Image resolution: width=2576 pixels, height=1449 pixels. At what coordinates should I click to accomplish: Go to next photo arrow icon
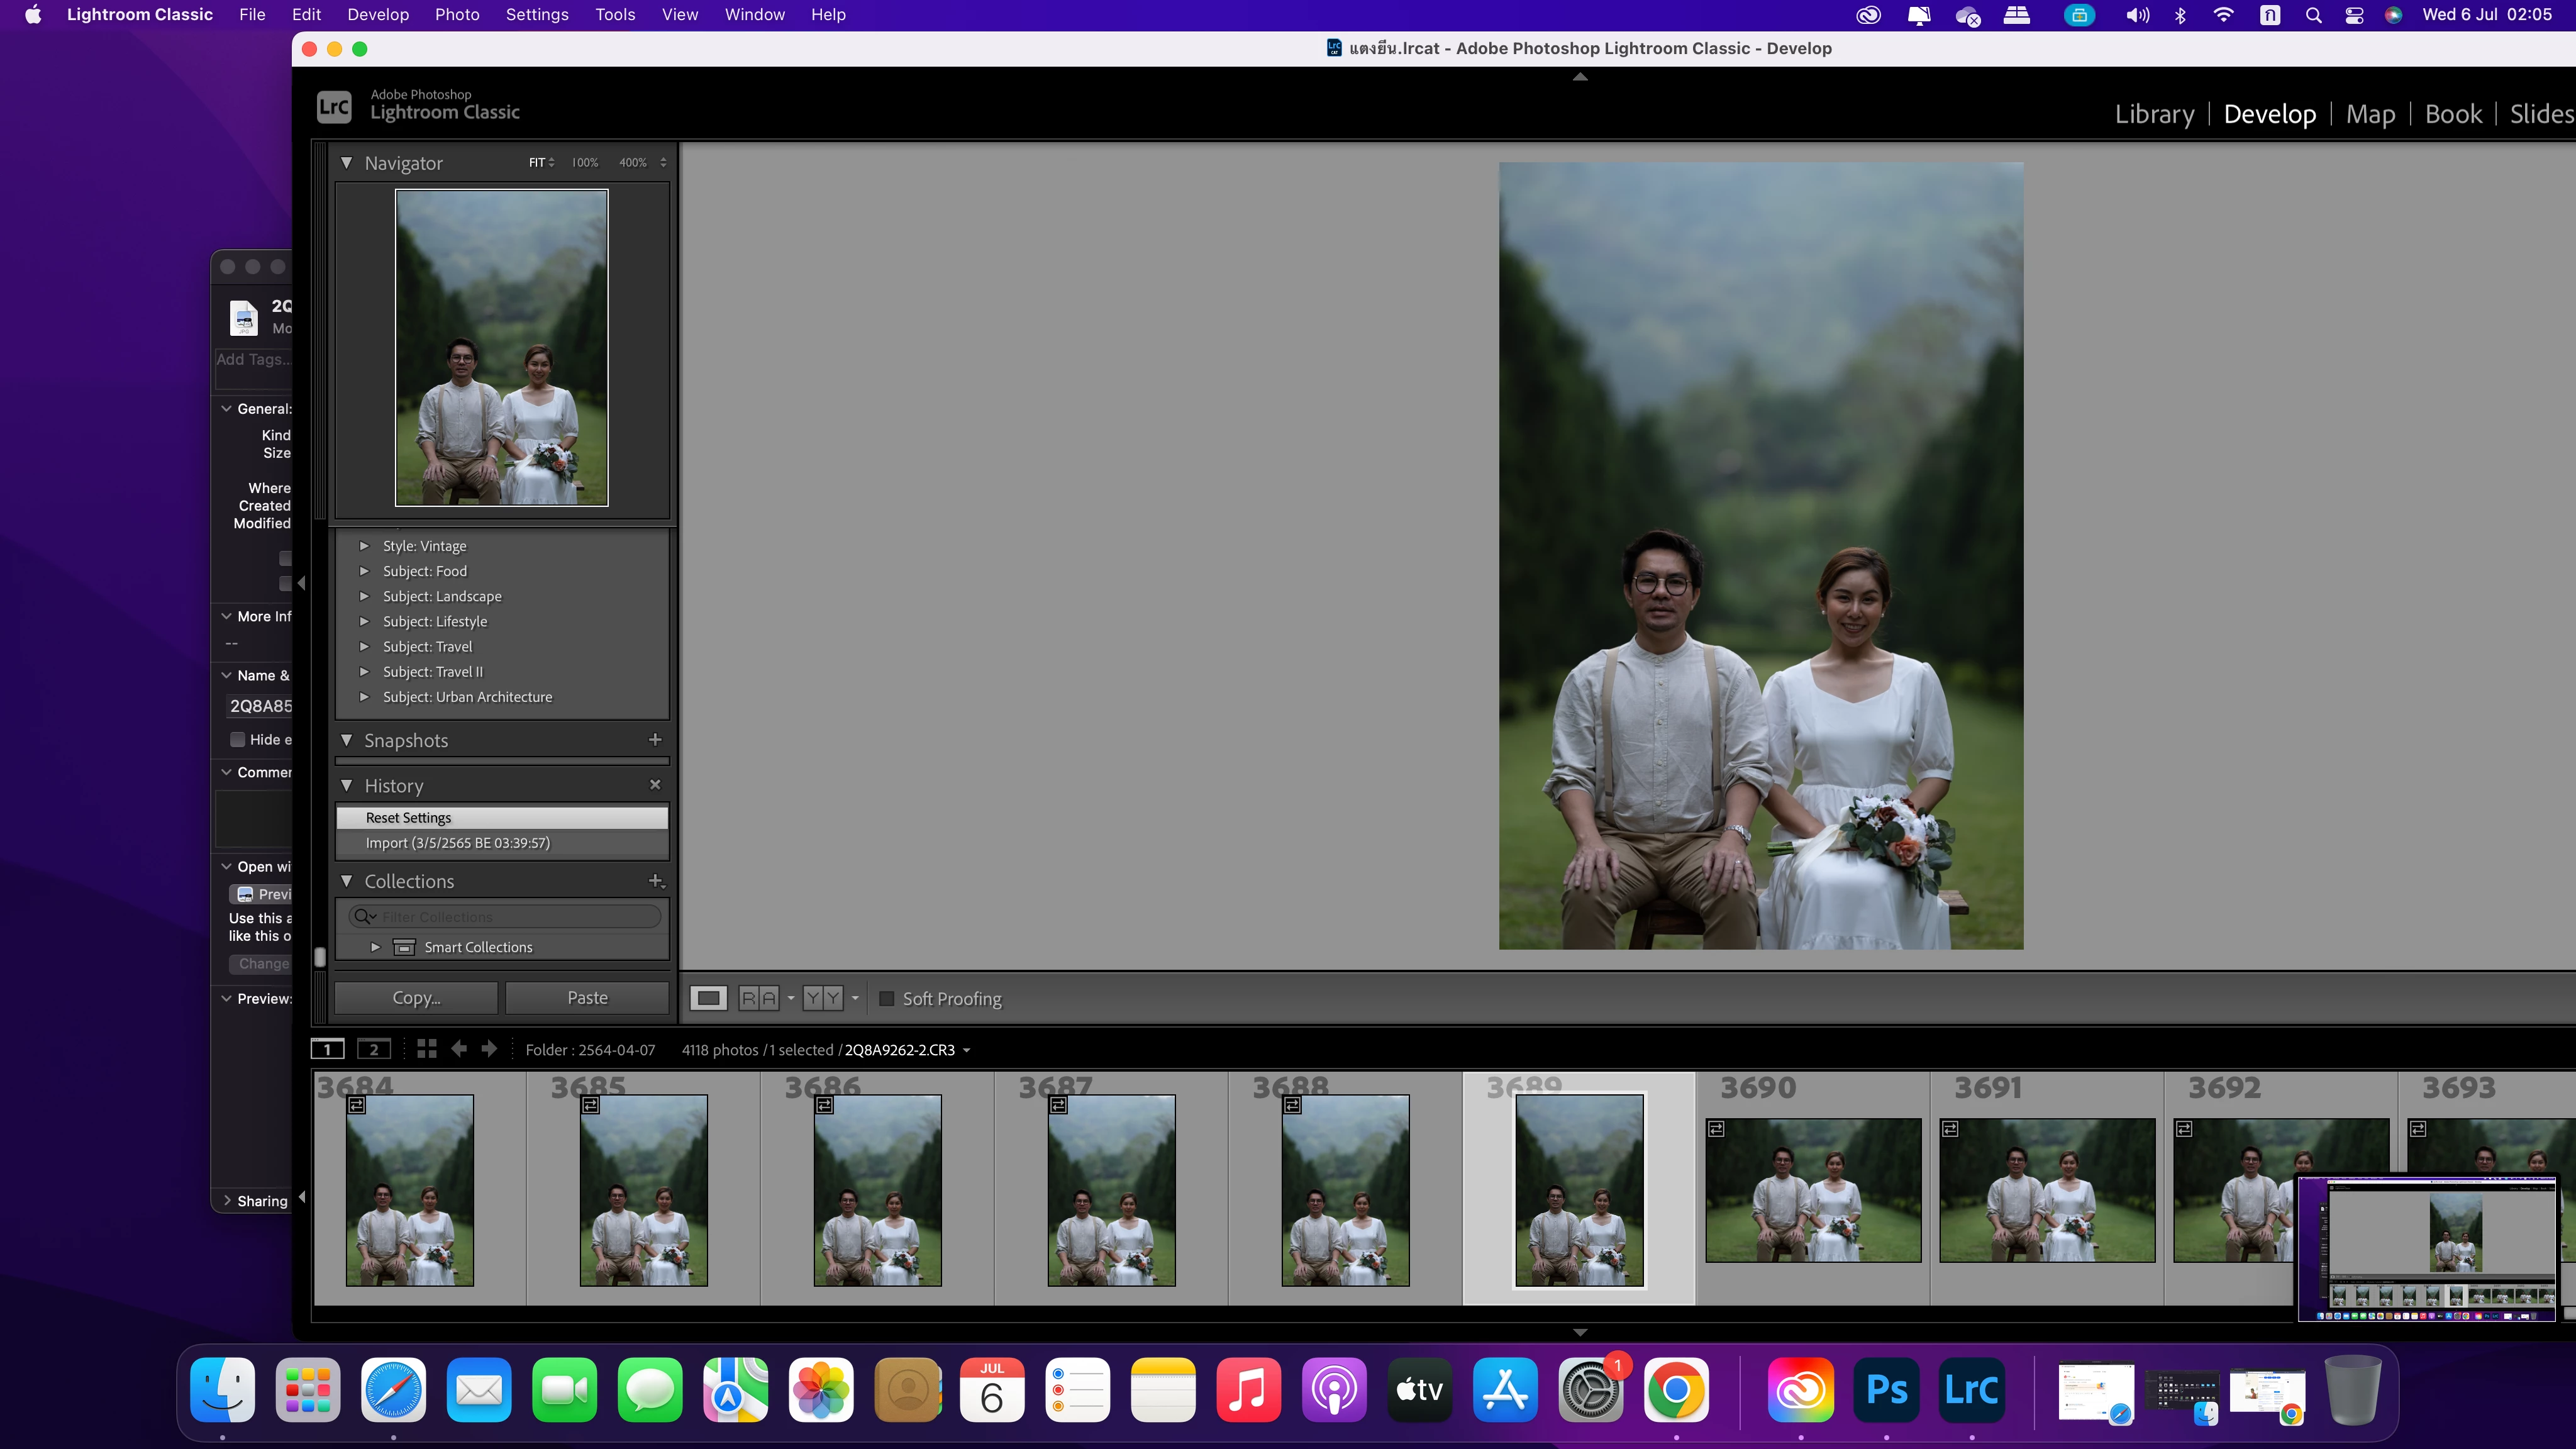coord(489,1049)
